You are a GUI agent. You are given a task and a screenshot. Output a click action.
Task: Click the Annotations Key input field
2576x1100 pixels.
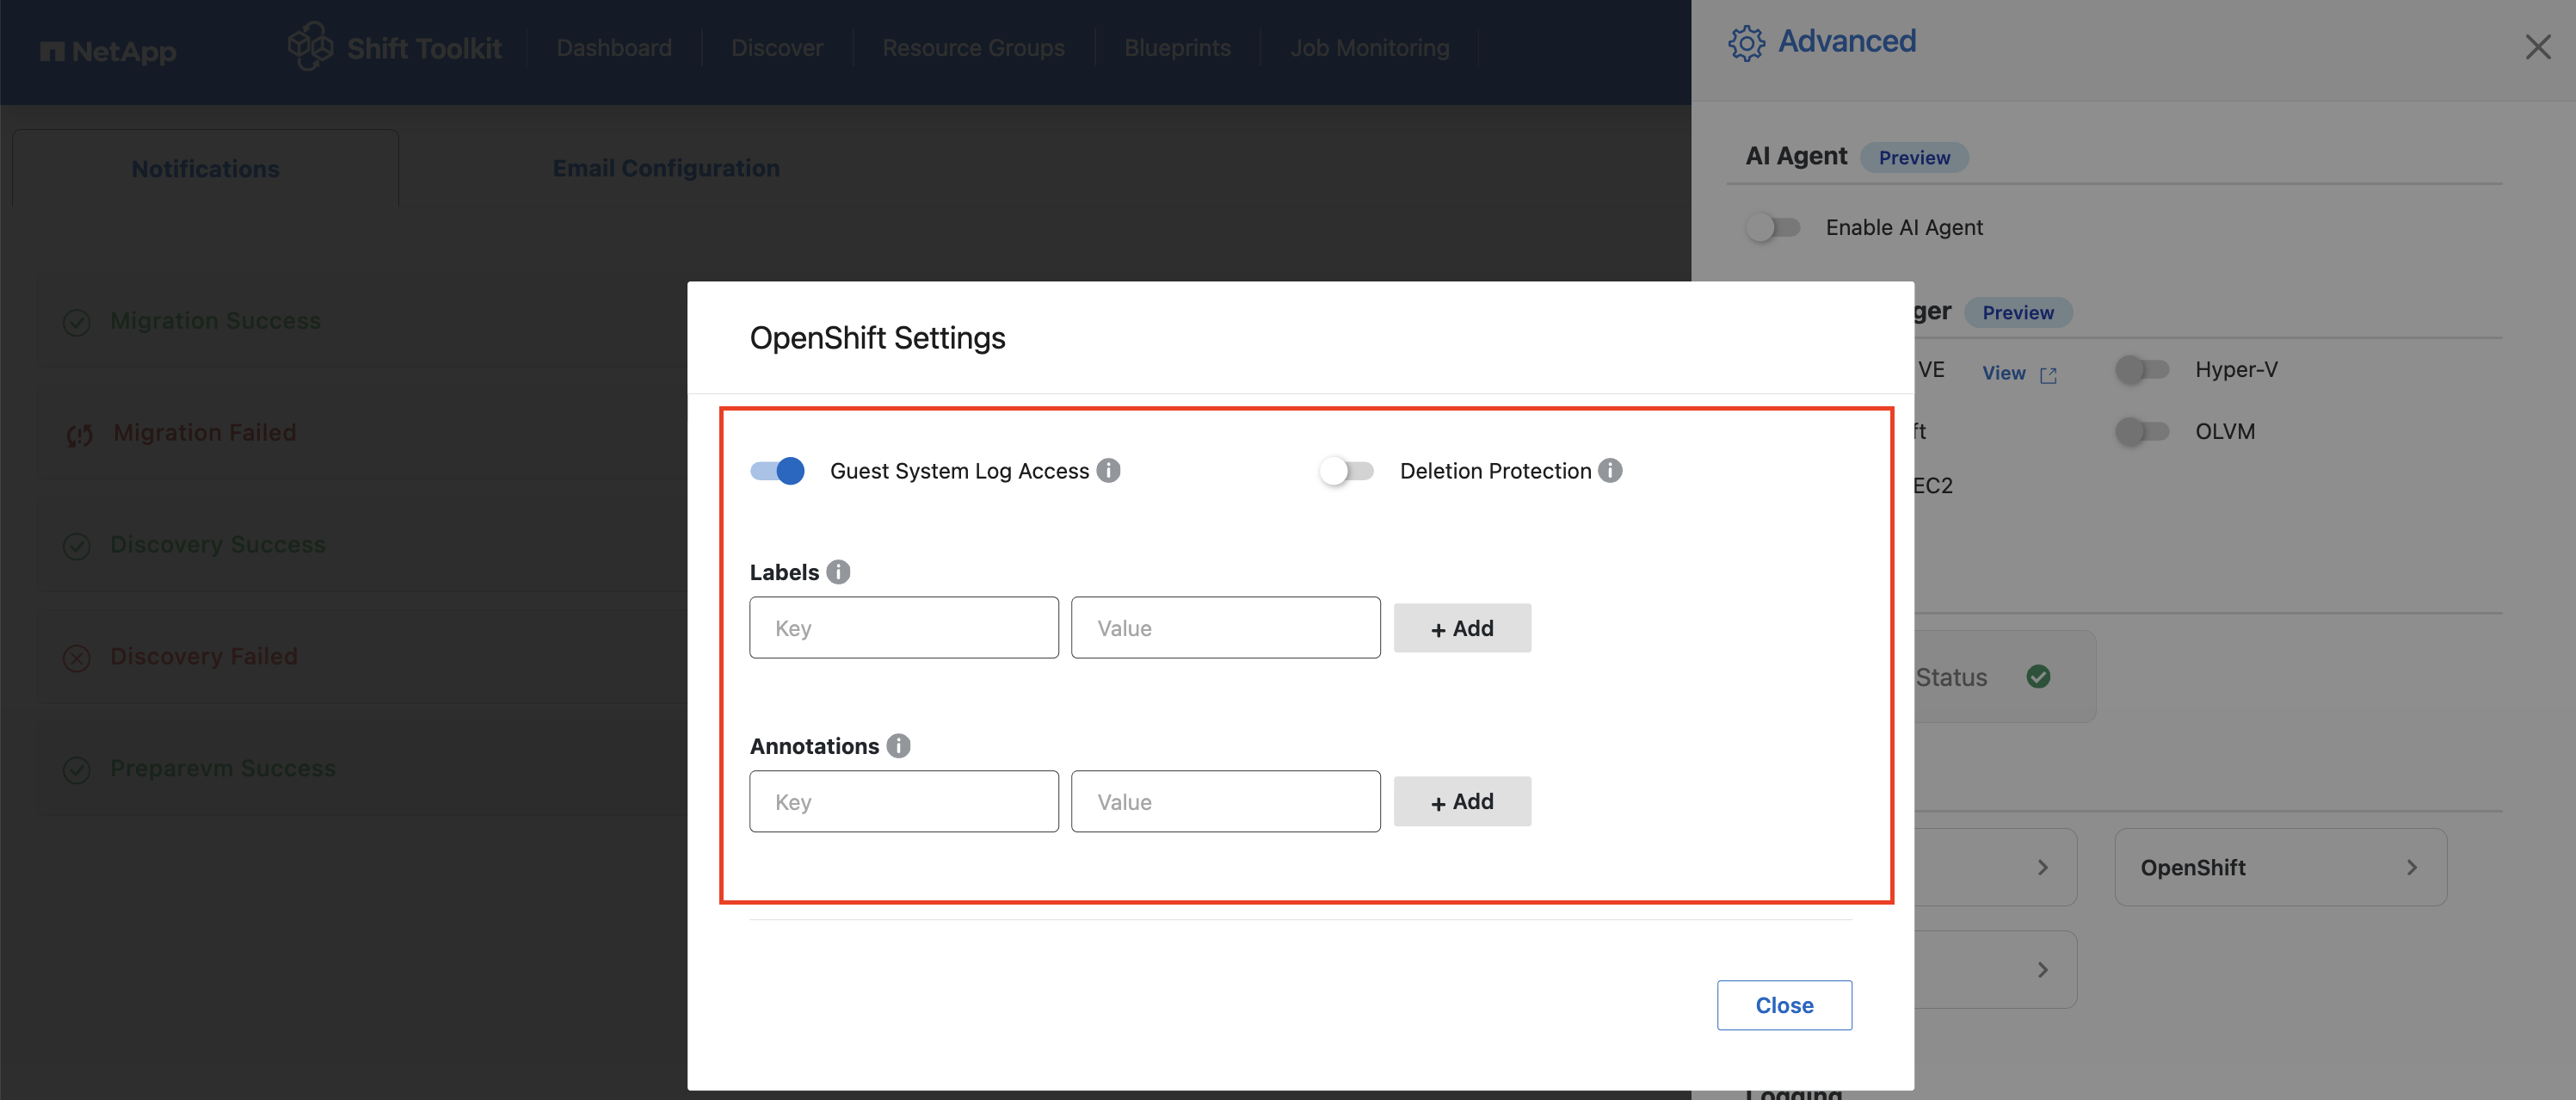pyautogui.click(x=904, y=801)
